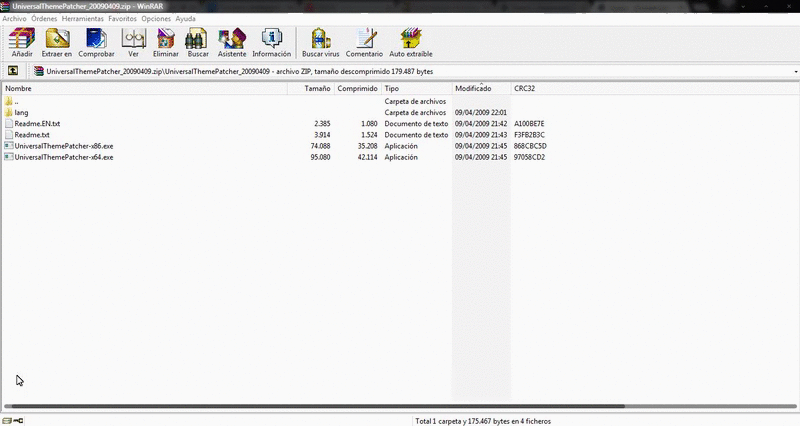Click the UniversalThemePatcher-x86.exe icon

coord(9,146)
